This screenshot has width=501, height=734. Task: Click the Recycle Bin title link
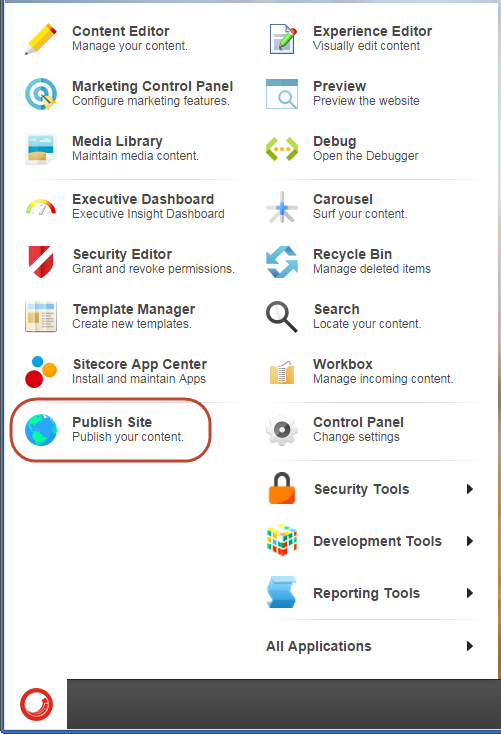point(352,254)
